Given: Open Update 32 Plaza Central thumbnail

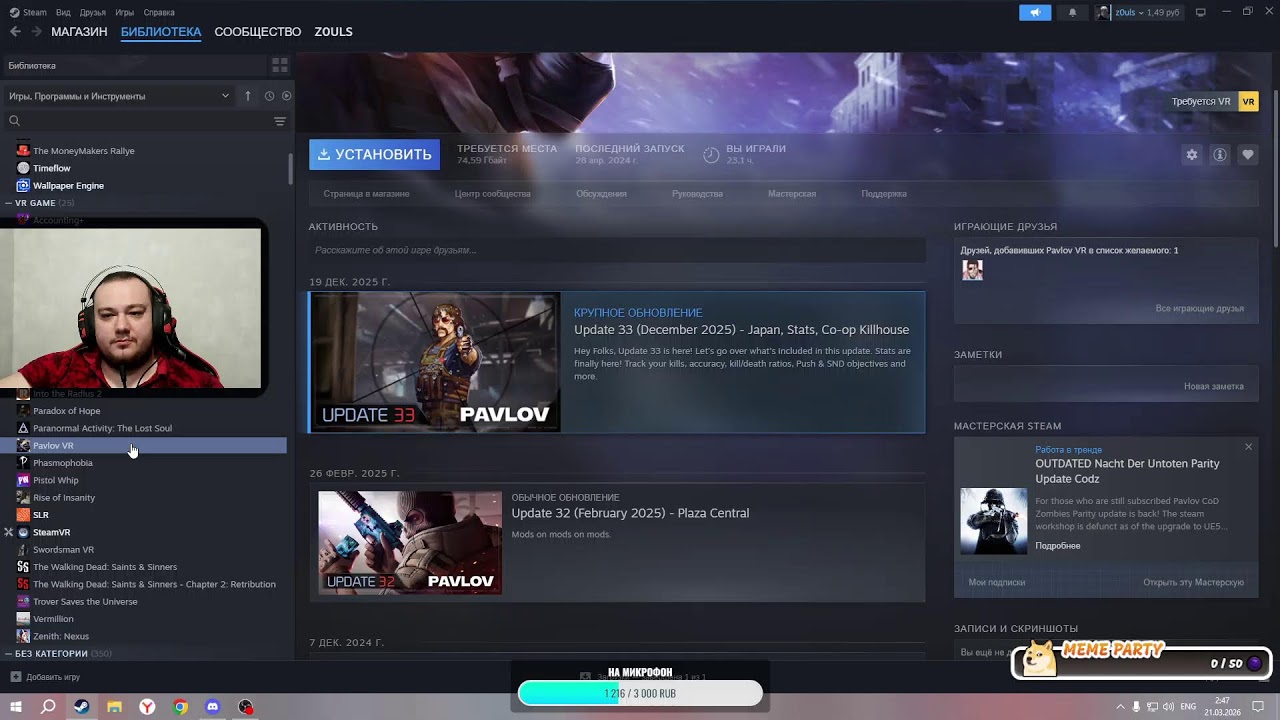Looking at the screenshot, I should click(x=410, y=543).
